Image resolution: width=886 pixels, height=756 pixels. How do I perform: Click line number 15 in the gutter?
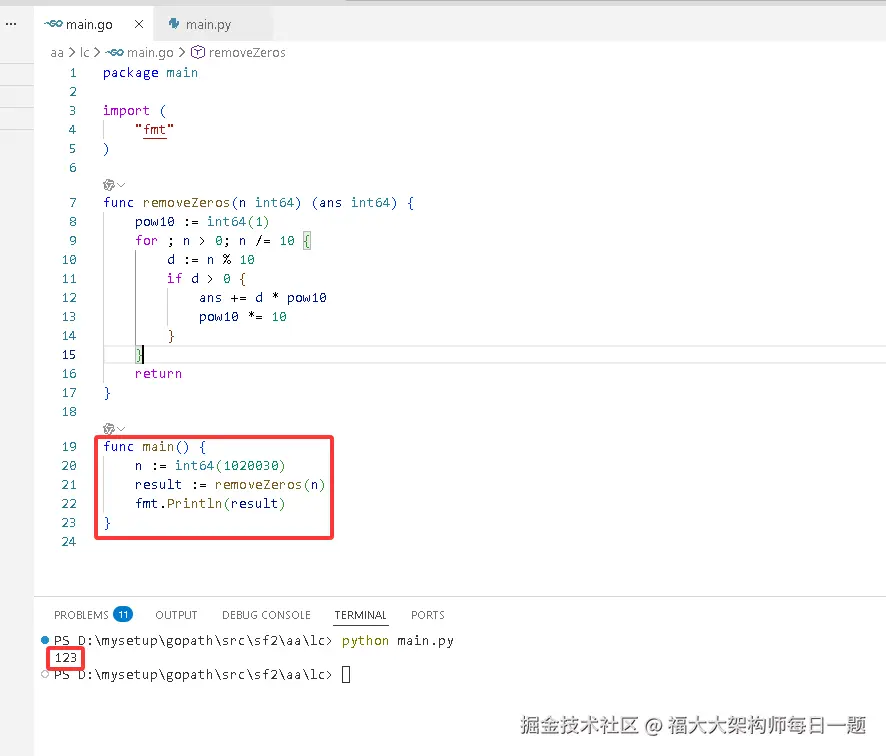[x=69, y=355]
